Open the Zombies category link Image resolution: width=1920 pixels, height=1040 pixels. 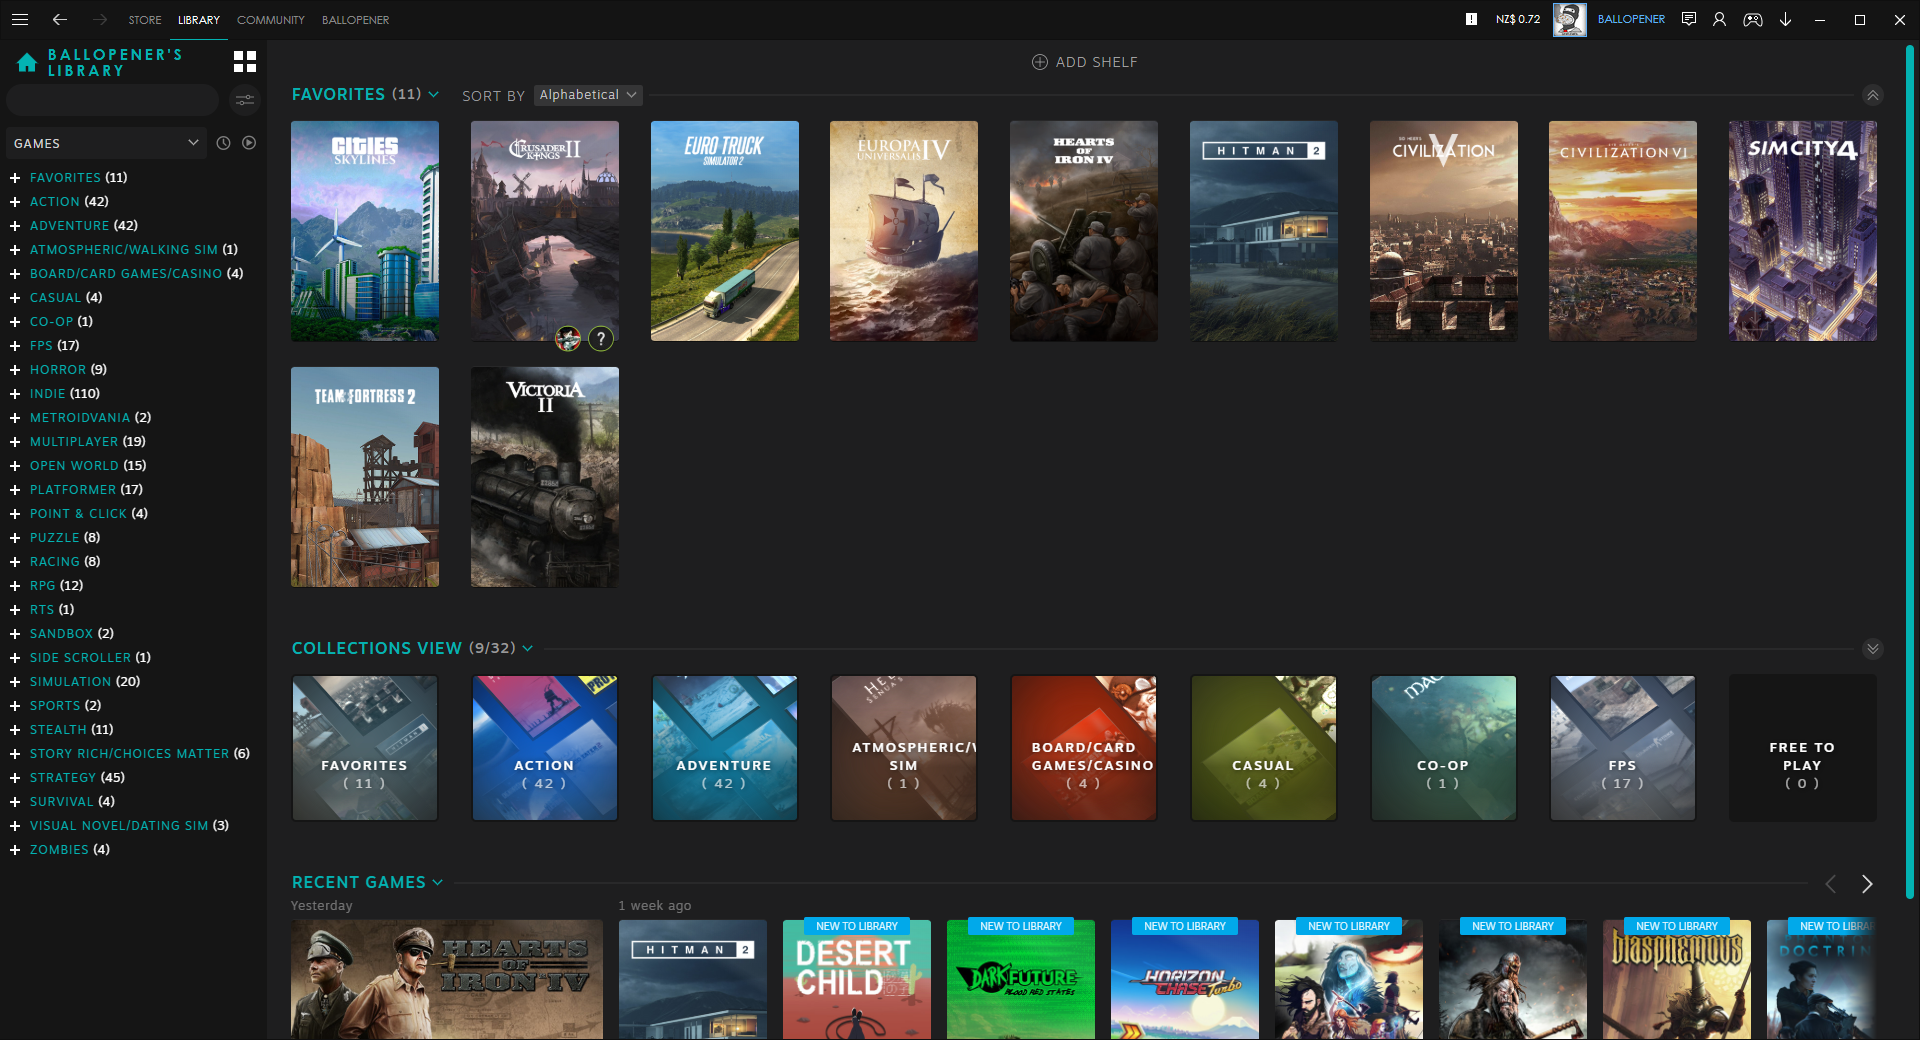59,850
